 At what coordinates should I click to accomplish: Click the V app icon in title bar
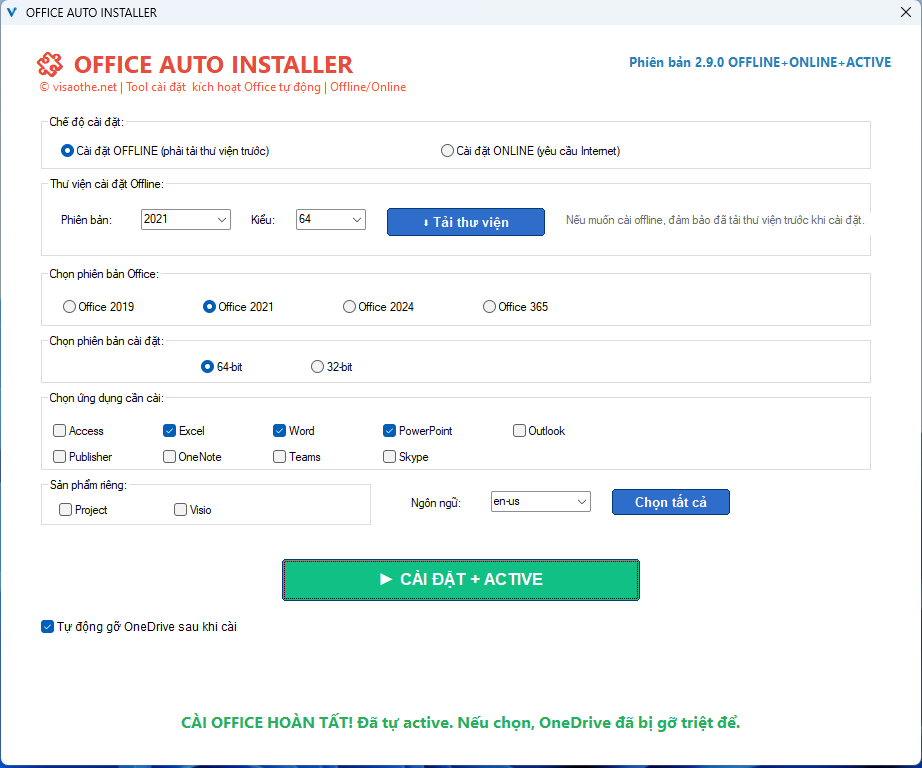(12, 12)
